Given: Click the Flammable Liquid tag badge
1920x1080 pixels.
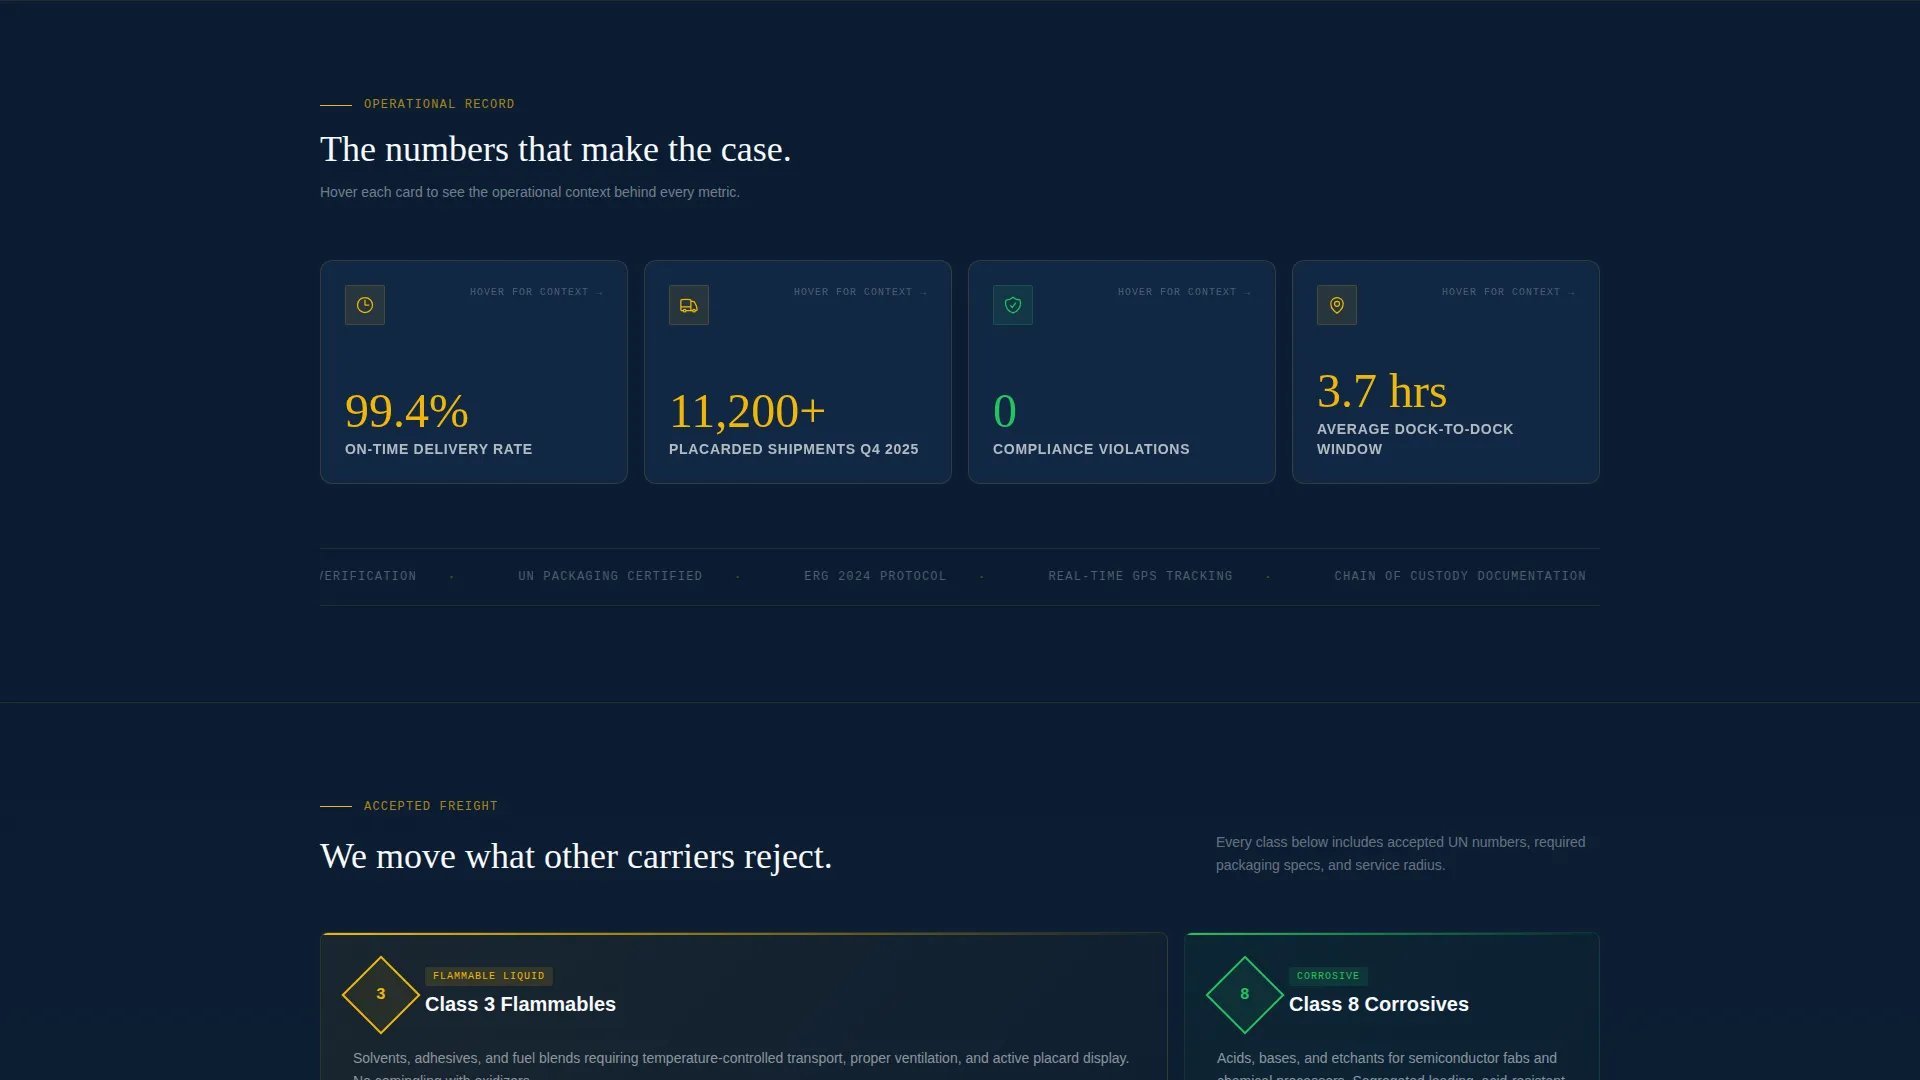Looking at the screenshot, I should point(489,976).
